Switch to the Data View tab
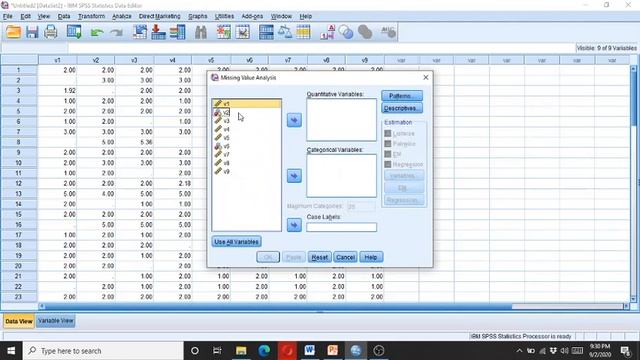640x360 pixels. [x=19, y=321]
